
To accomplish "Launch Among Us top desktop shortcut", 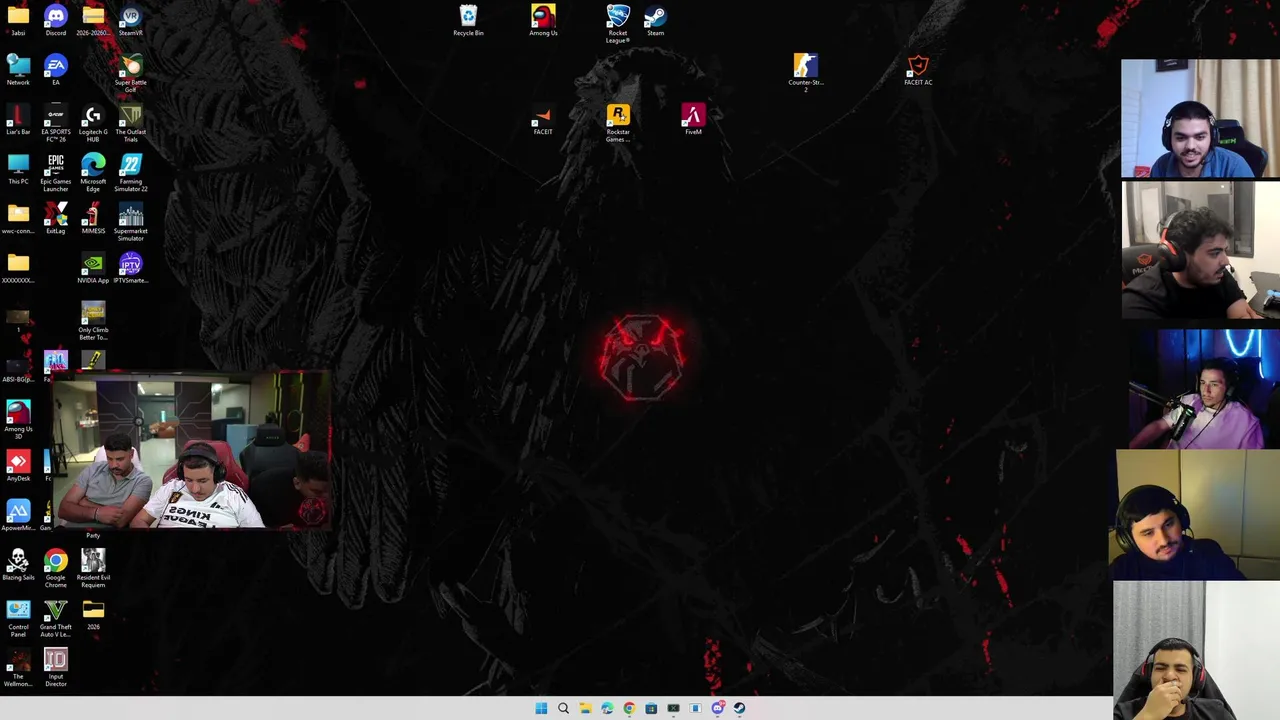I will (x=543, y=20).
